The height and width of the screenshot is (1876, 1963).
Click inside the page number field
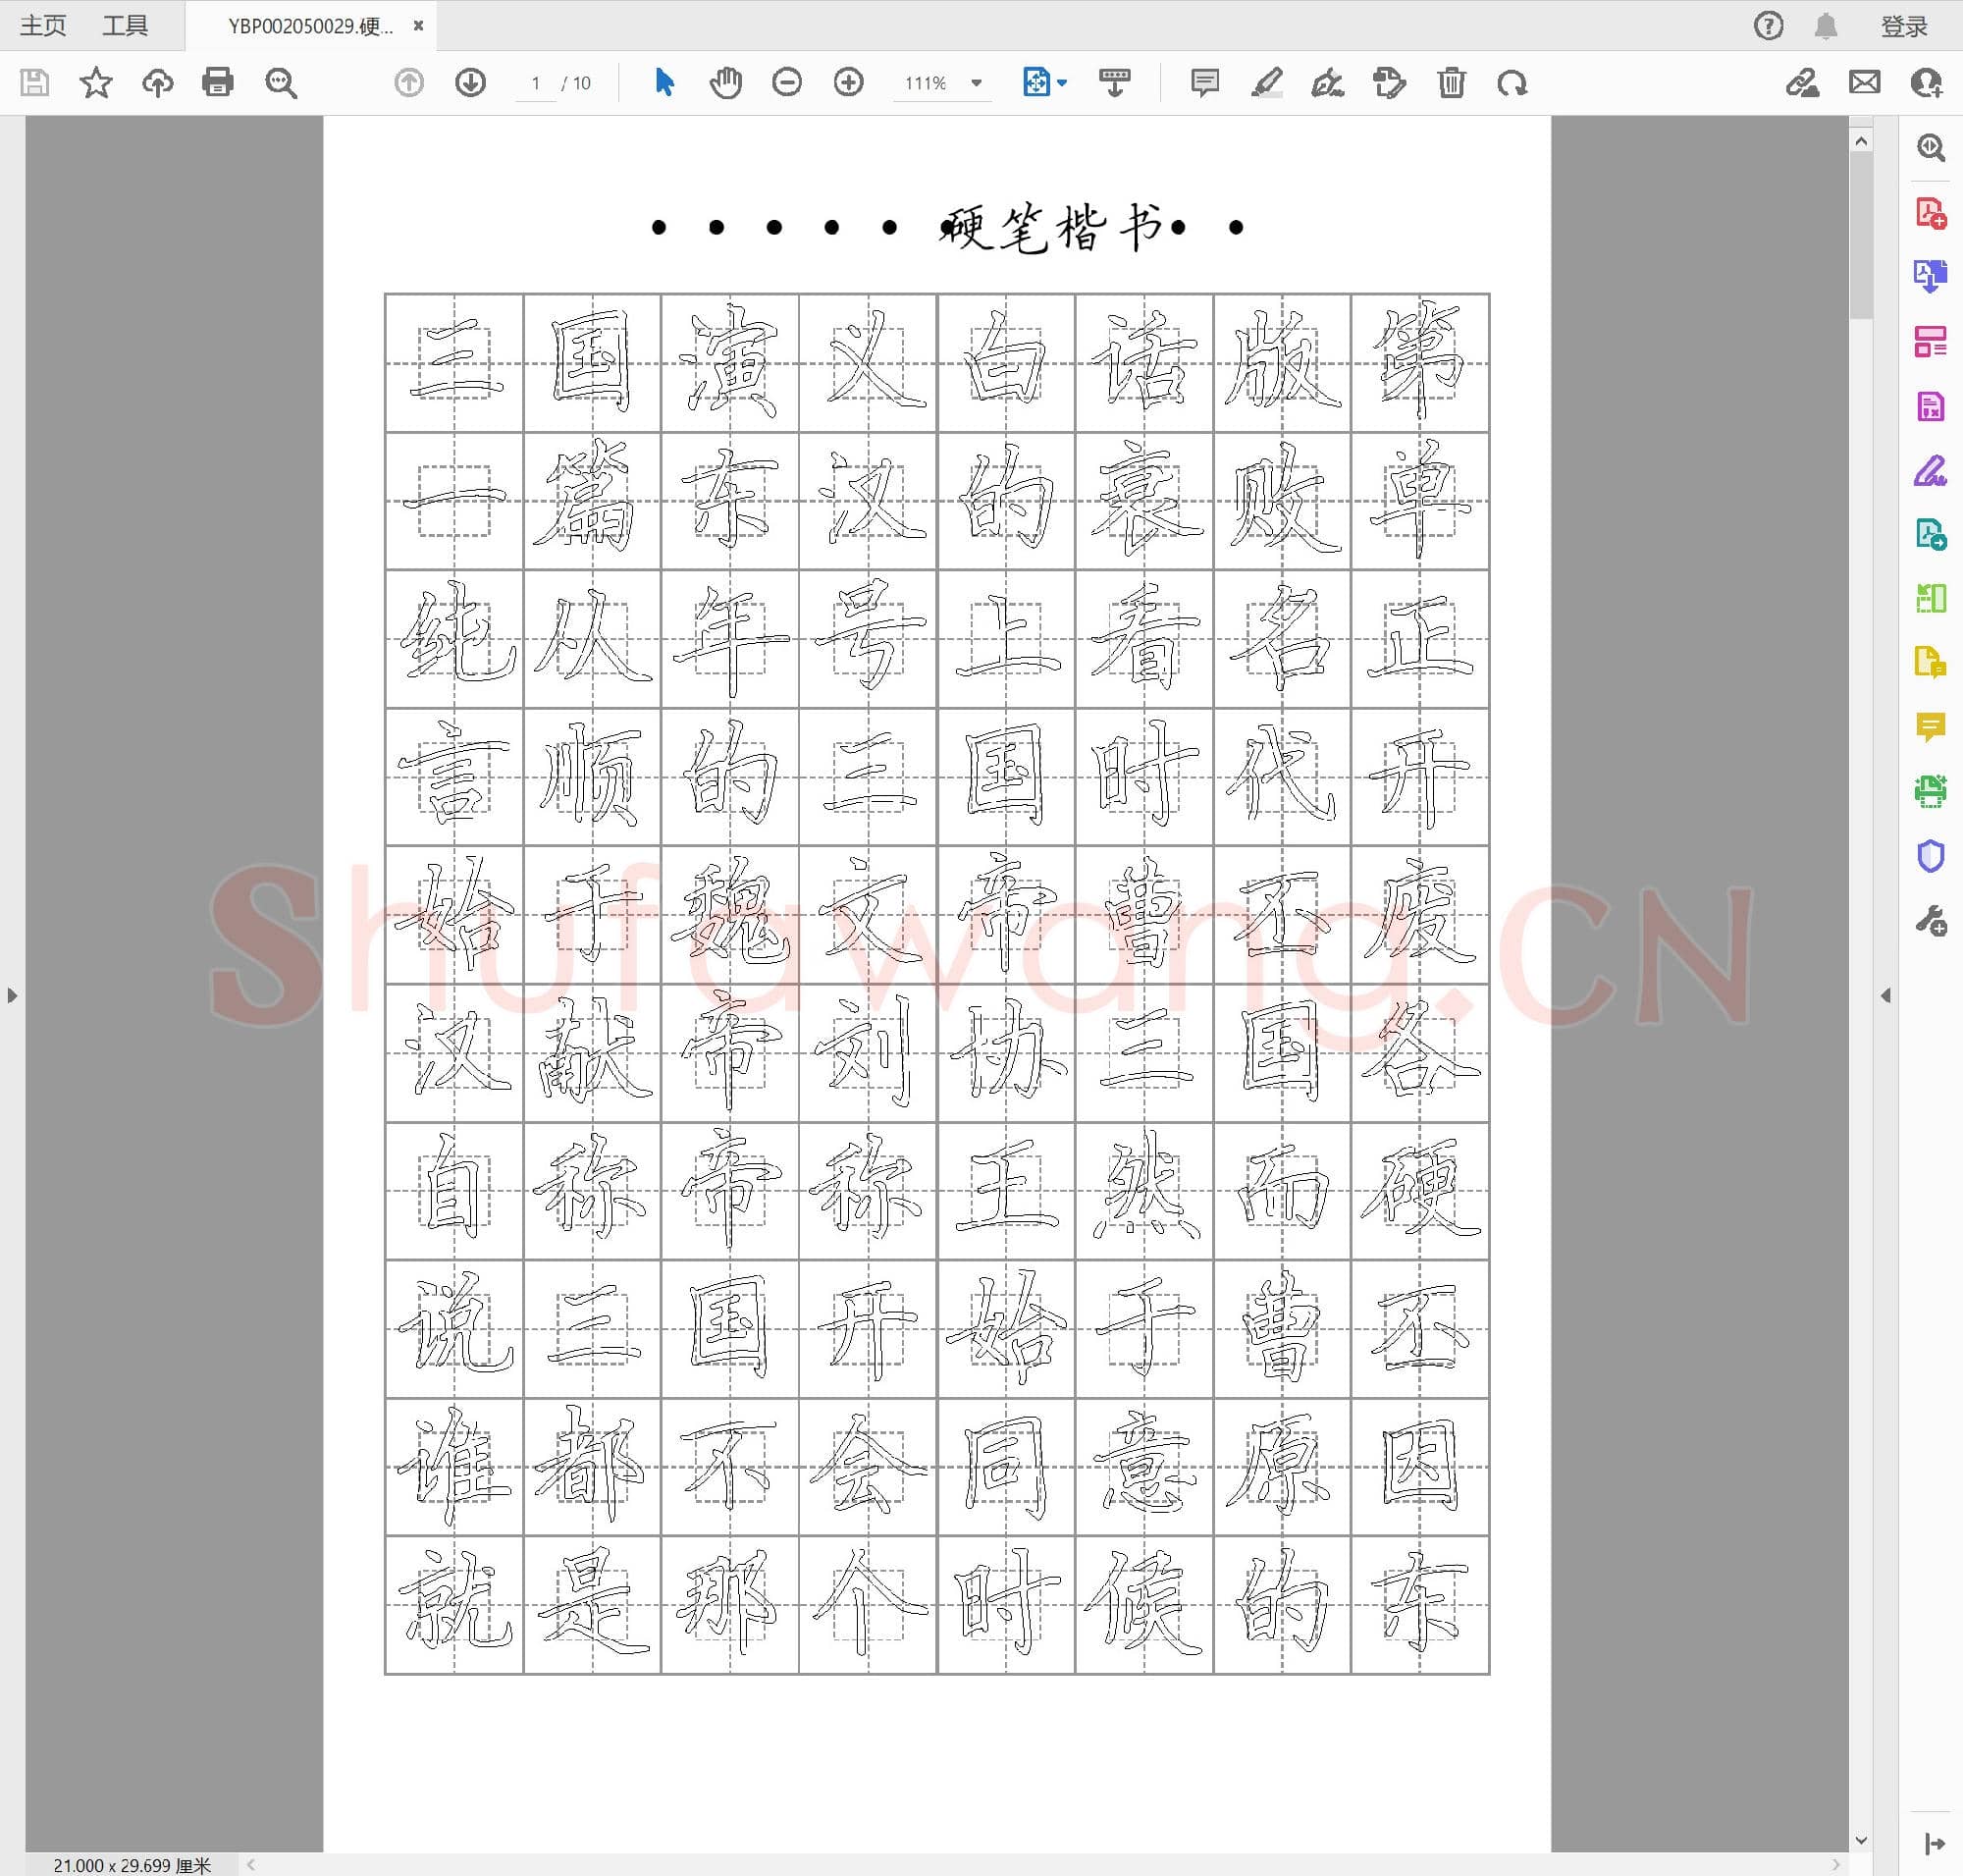[536, 83]
